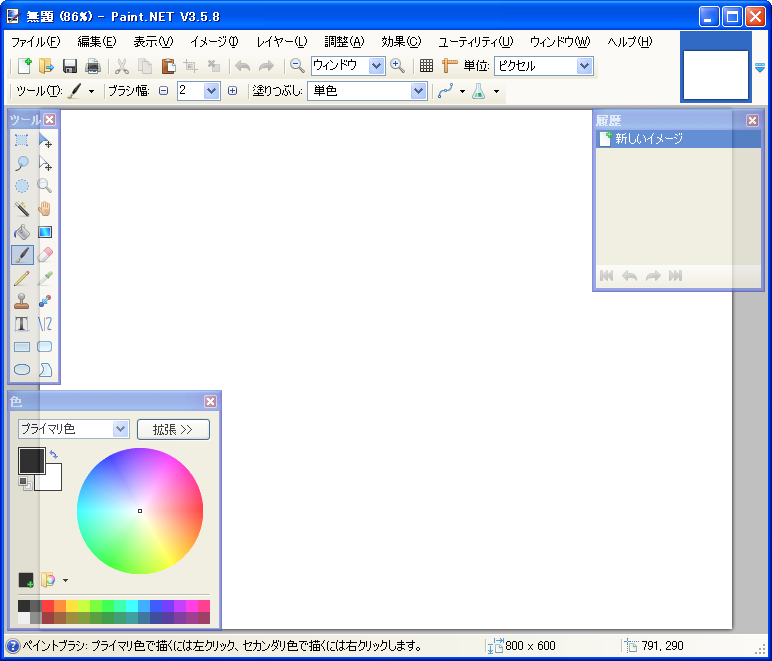
Task: Open the 編集(E) menu
Action: (96, 42)
